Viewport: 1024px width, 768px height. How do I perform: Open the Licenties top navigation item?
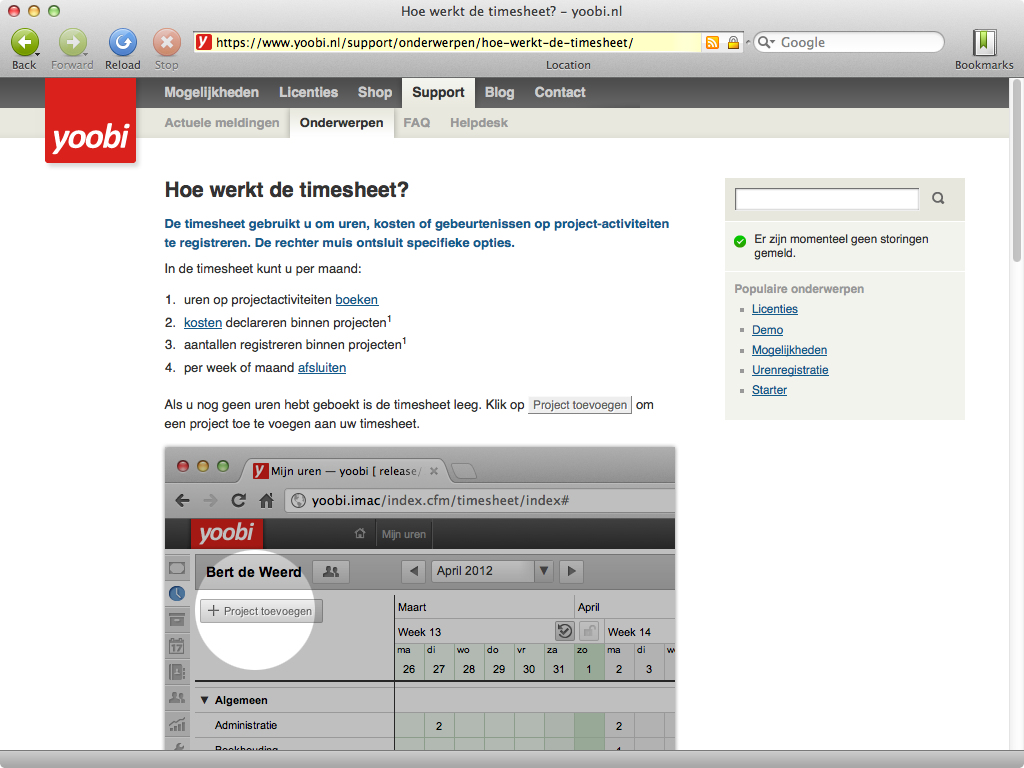coord(308,92)
